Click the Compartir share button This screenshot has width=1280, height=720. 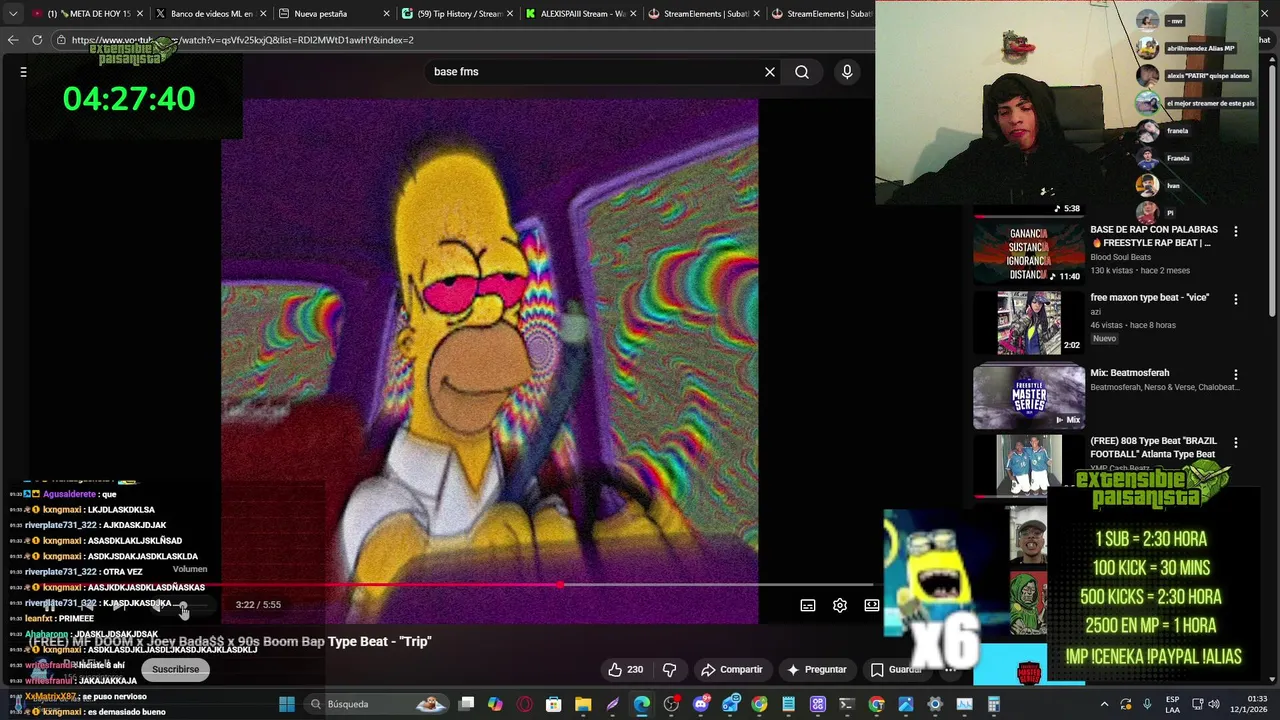732,670
